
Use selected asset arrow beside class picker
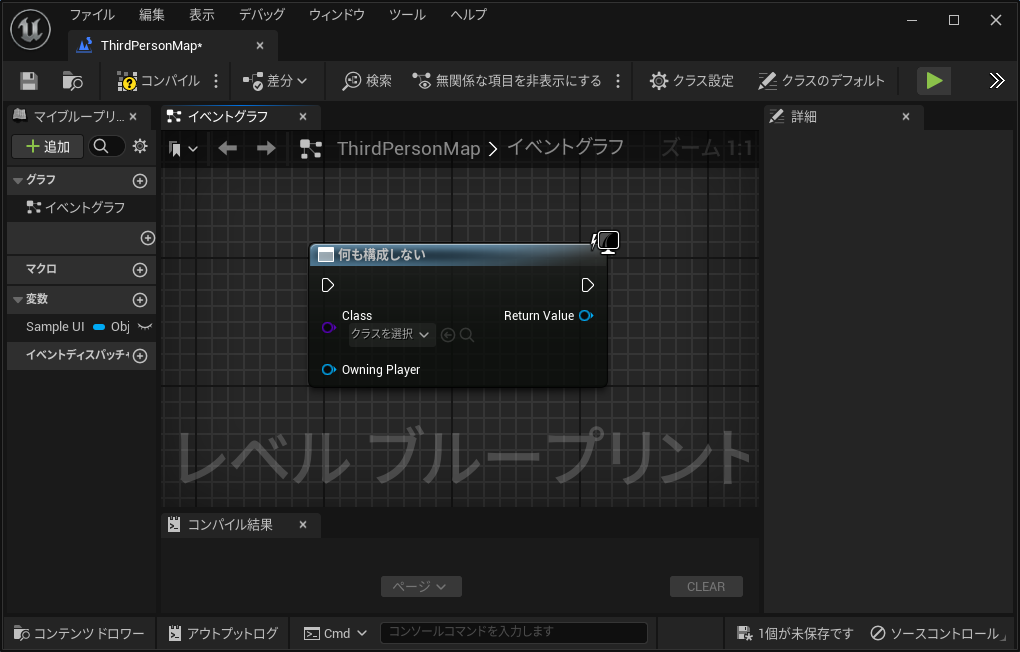pyautogui.click(x=448, y=335)
